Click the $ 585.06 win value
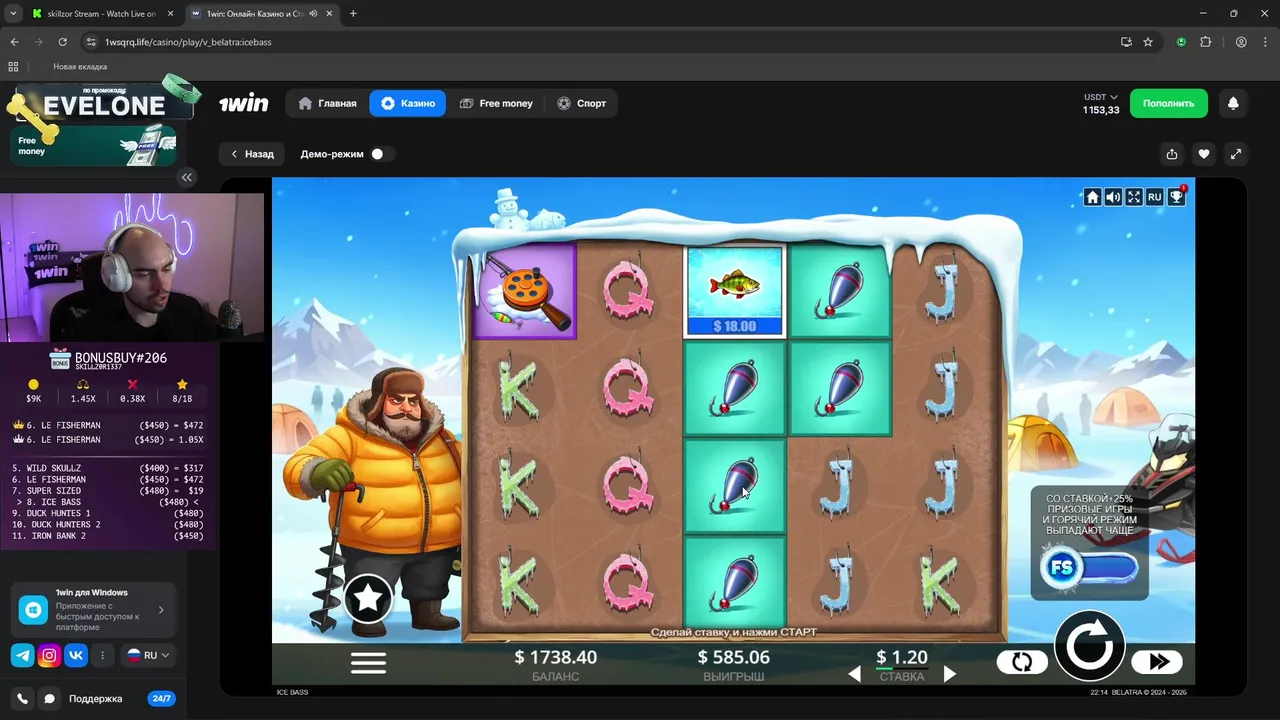This screenshot has height=720, width=1280. (x=734, y=657)
